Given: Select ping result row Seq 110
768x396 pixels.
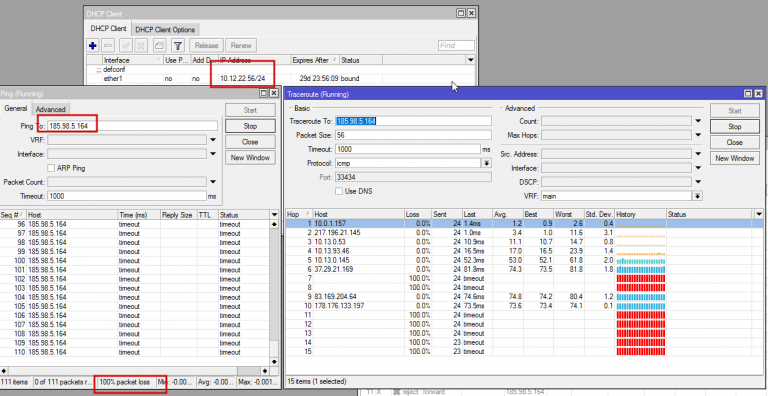Looking at the screenshot, I should (x=135, y=352).
